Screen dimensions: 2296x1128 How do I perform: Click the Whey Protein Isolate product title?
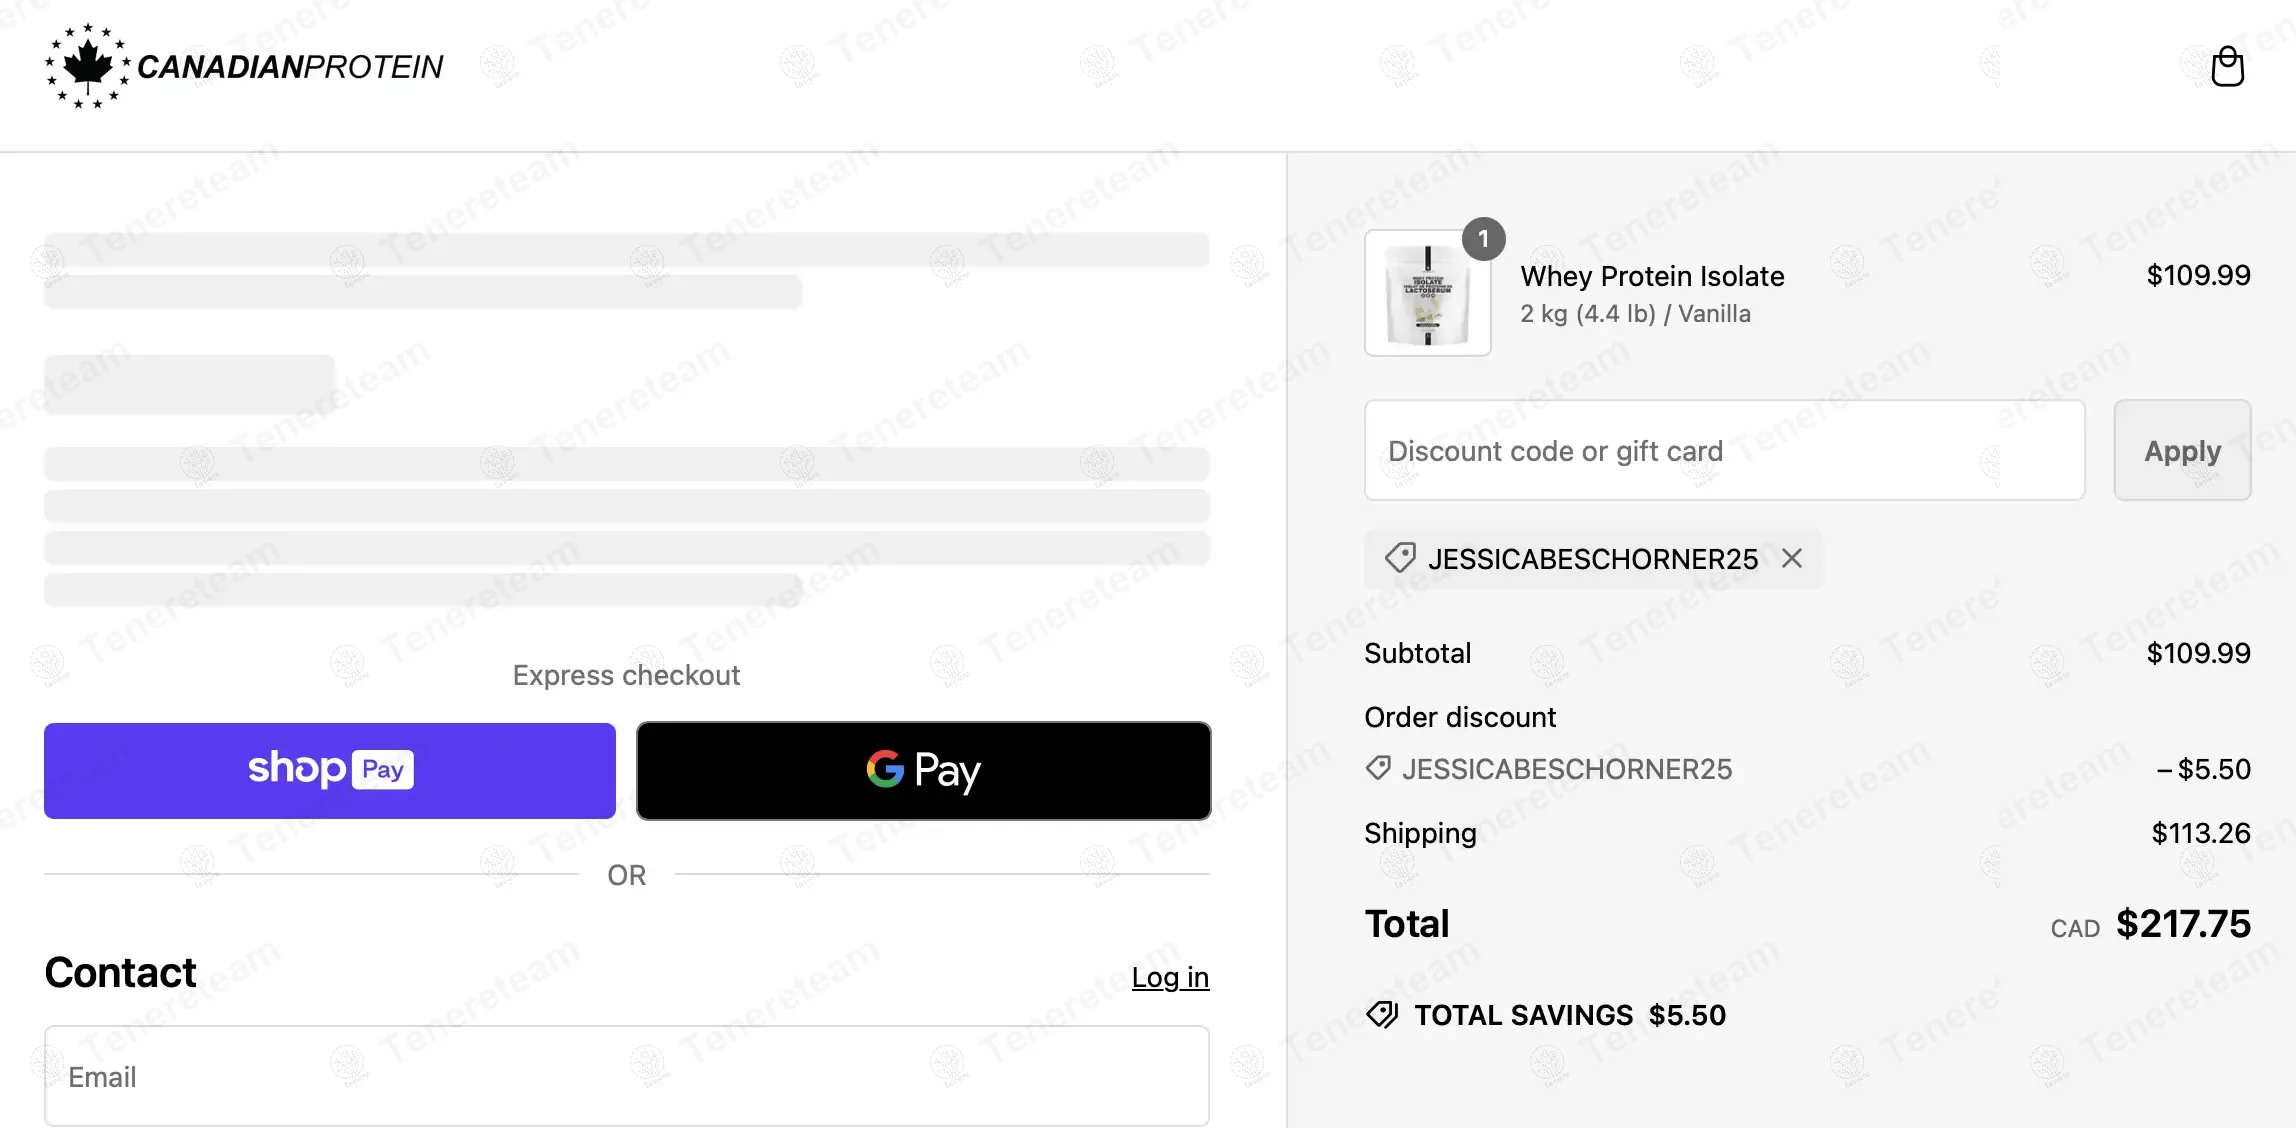[x=1652, y=276]
